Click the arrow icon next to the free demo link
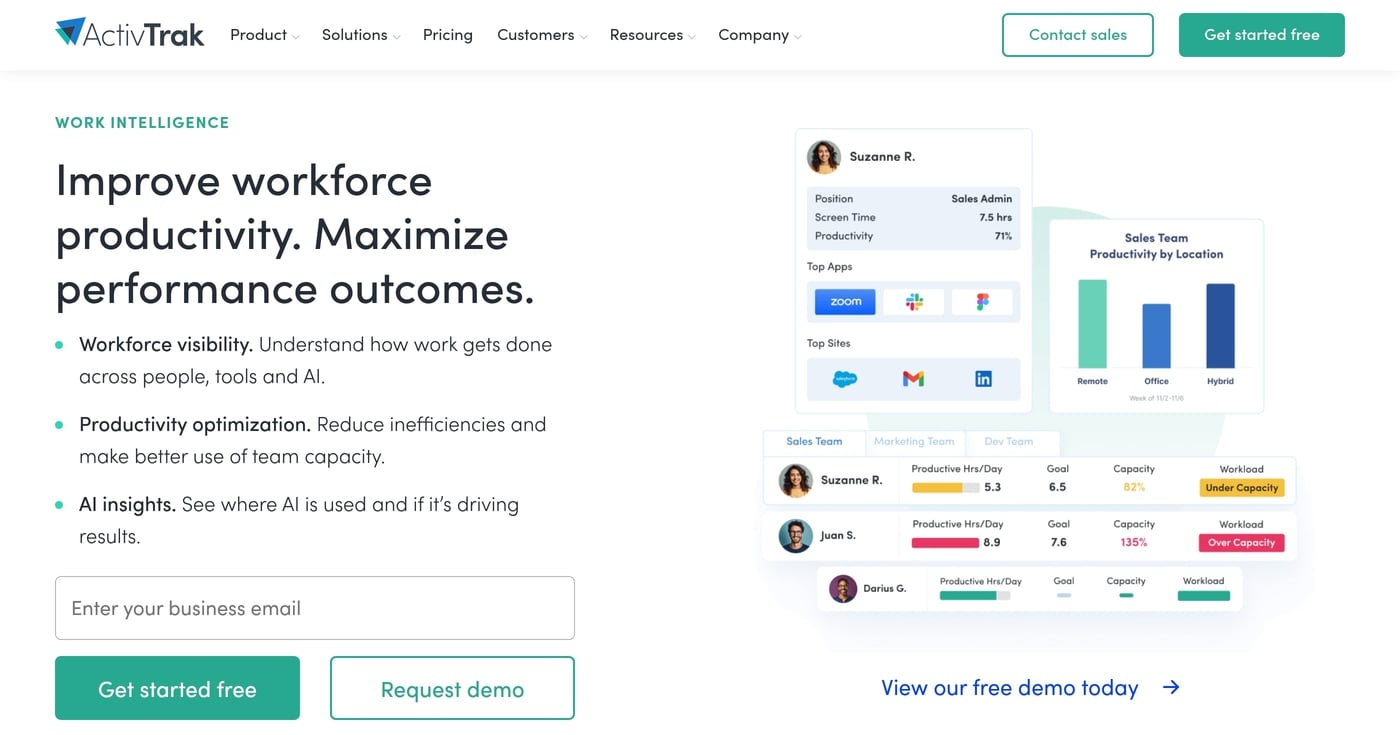This screenshot has width=1400, height=735. point(1171,687)
